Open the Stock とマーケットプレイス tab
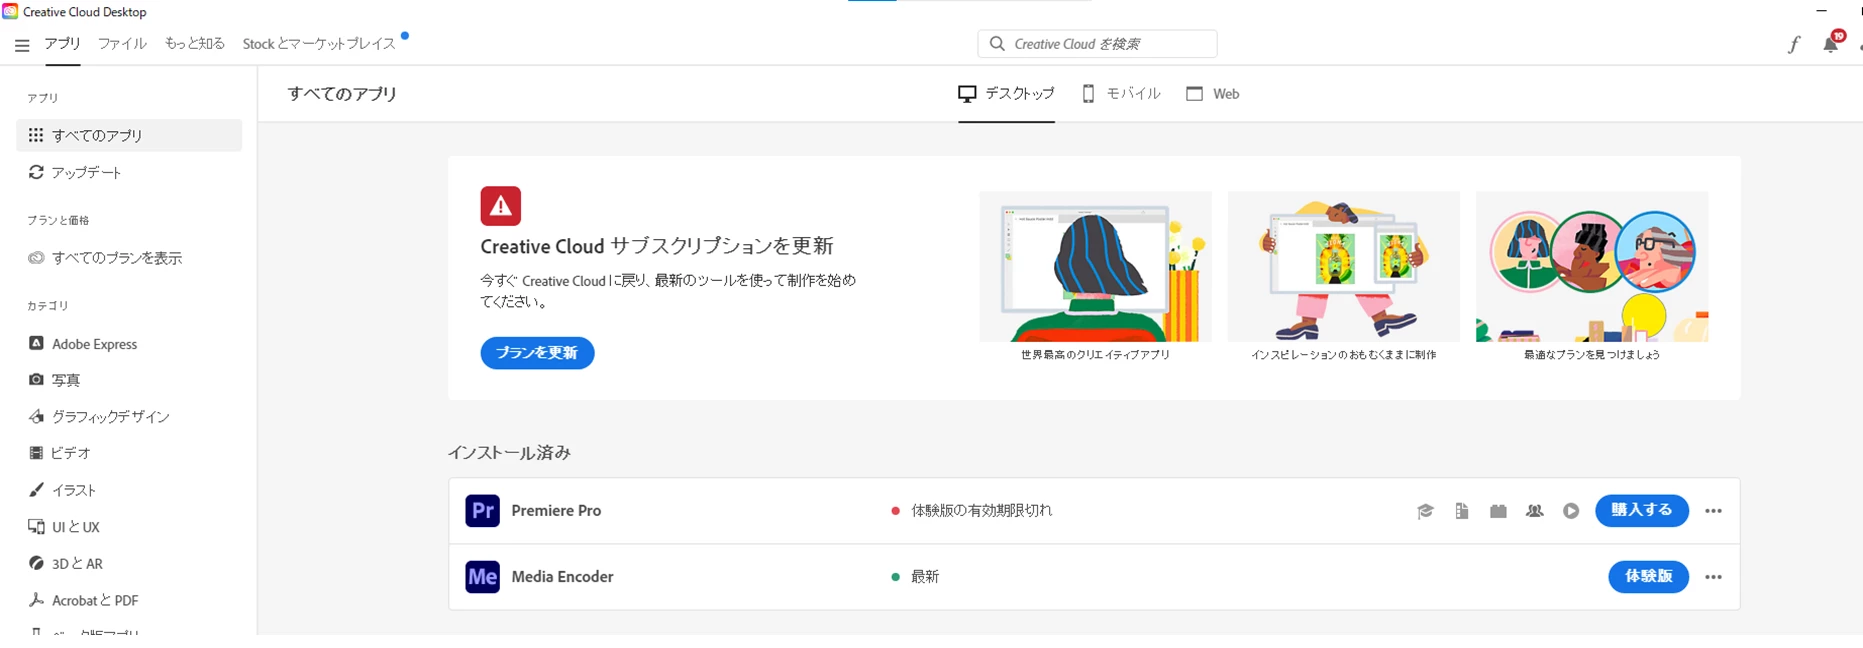The height and width of the screenshot is (648, 1863). [x=319, y=44]
